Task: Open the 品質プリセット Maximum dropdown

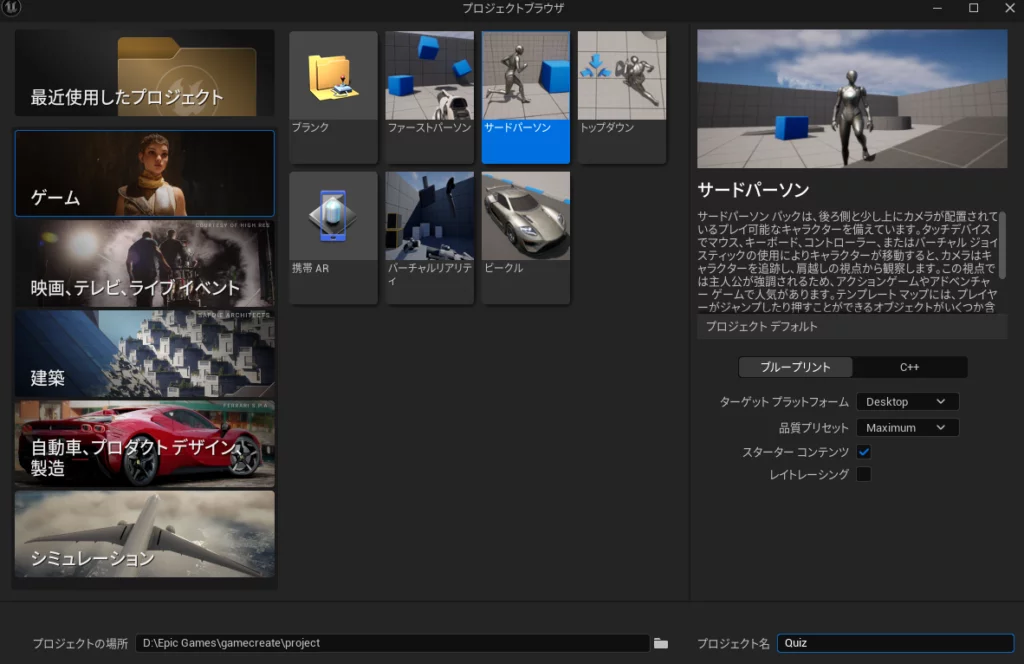Action: tap(906, 428)
